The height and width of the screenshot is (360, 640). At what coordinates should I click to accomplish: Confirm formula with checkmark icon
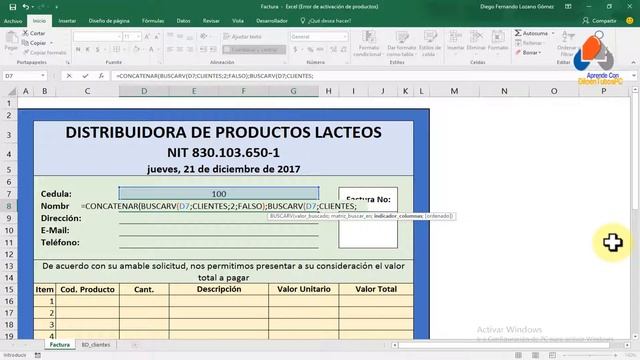(x=85, y=76)
